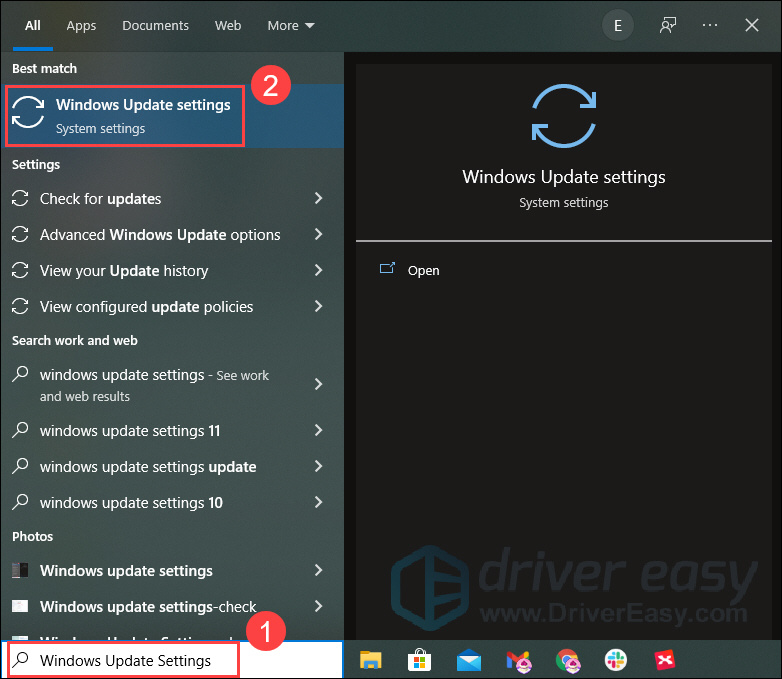Click the magnifier icon beside 'windows update settings 11'
This screenshot has height=679, width=782.
(x=20, y=430)
